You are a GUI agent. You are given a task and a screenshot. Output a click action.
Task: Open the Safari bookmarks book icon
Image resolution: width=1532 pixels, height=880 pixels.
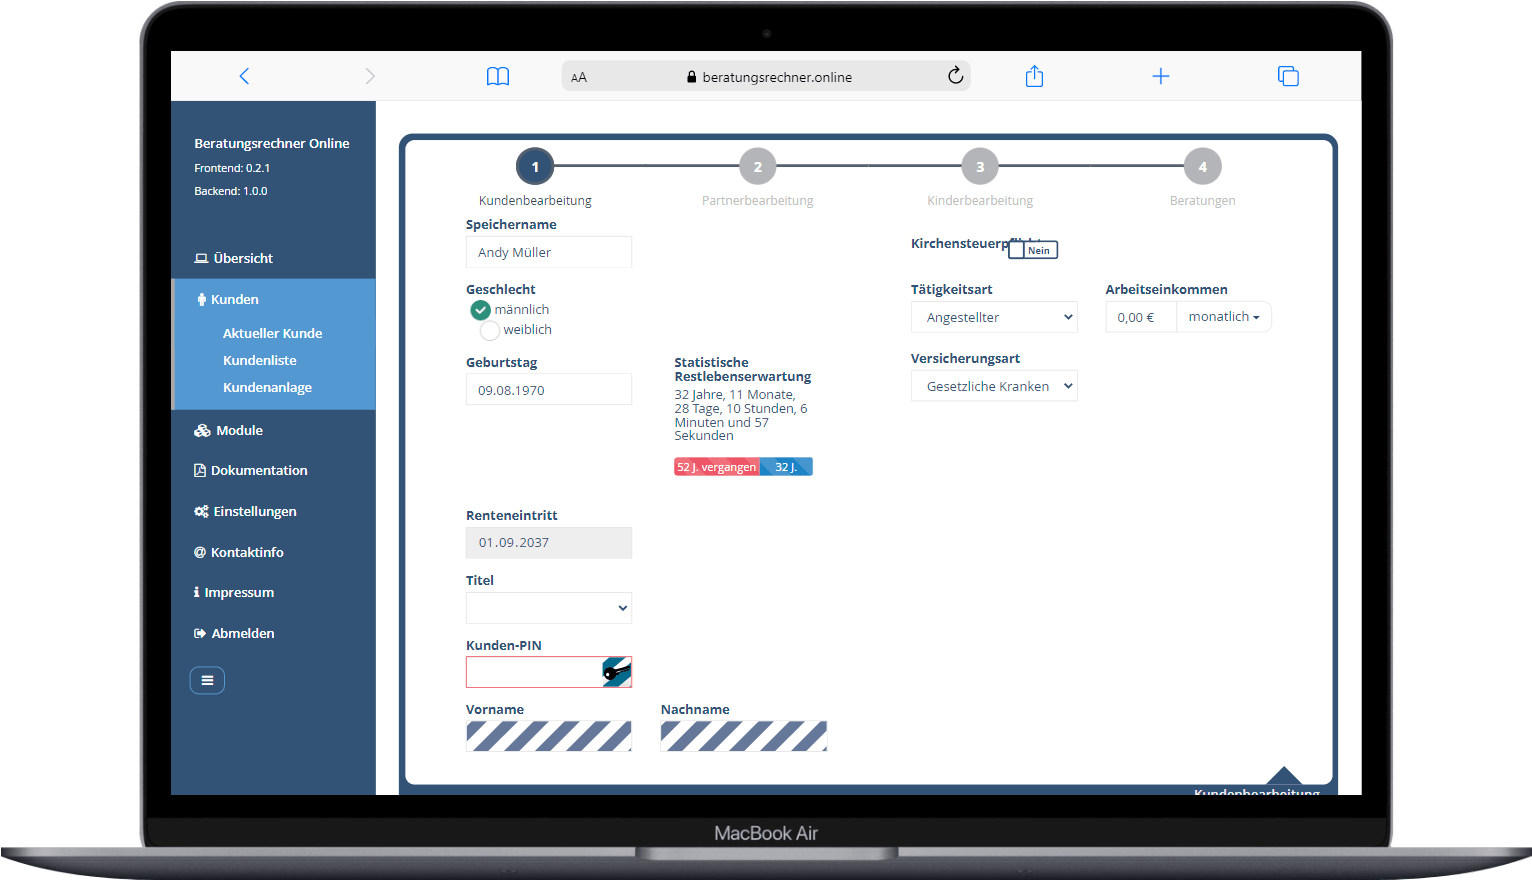click(498, 77)
